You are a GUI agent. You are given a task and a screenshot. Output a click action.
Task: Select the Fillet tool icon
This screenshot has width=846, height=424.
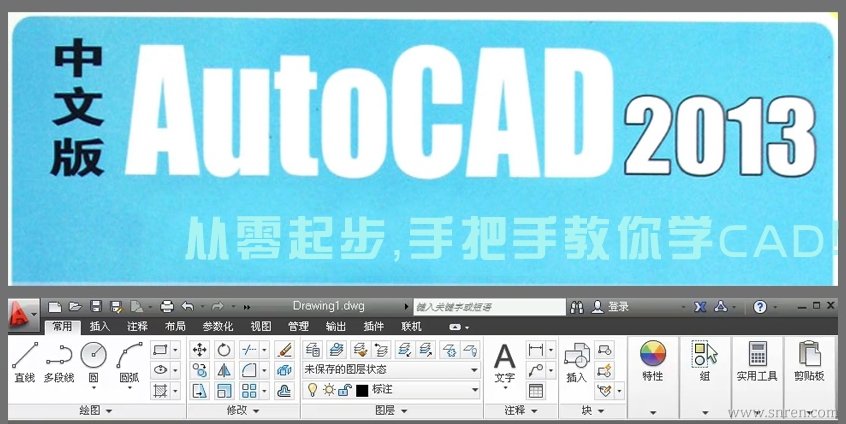tap(249, 371)
